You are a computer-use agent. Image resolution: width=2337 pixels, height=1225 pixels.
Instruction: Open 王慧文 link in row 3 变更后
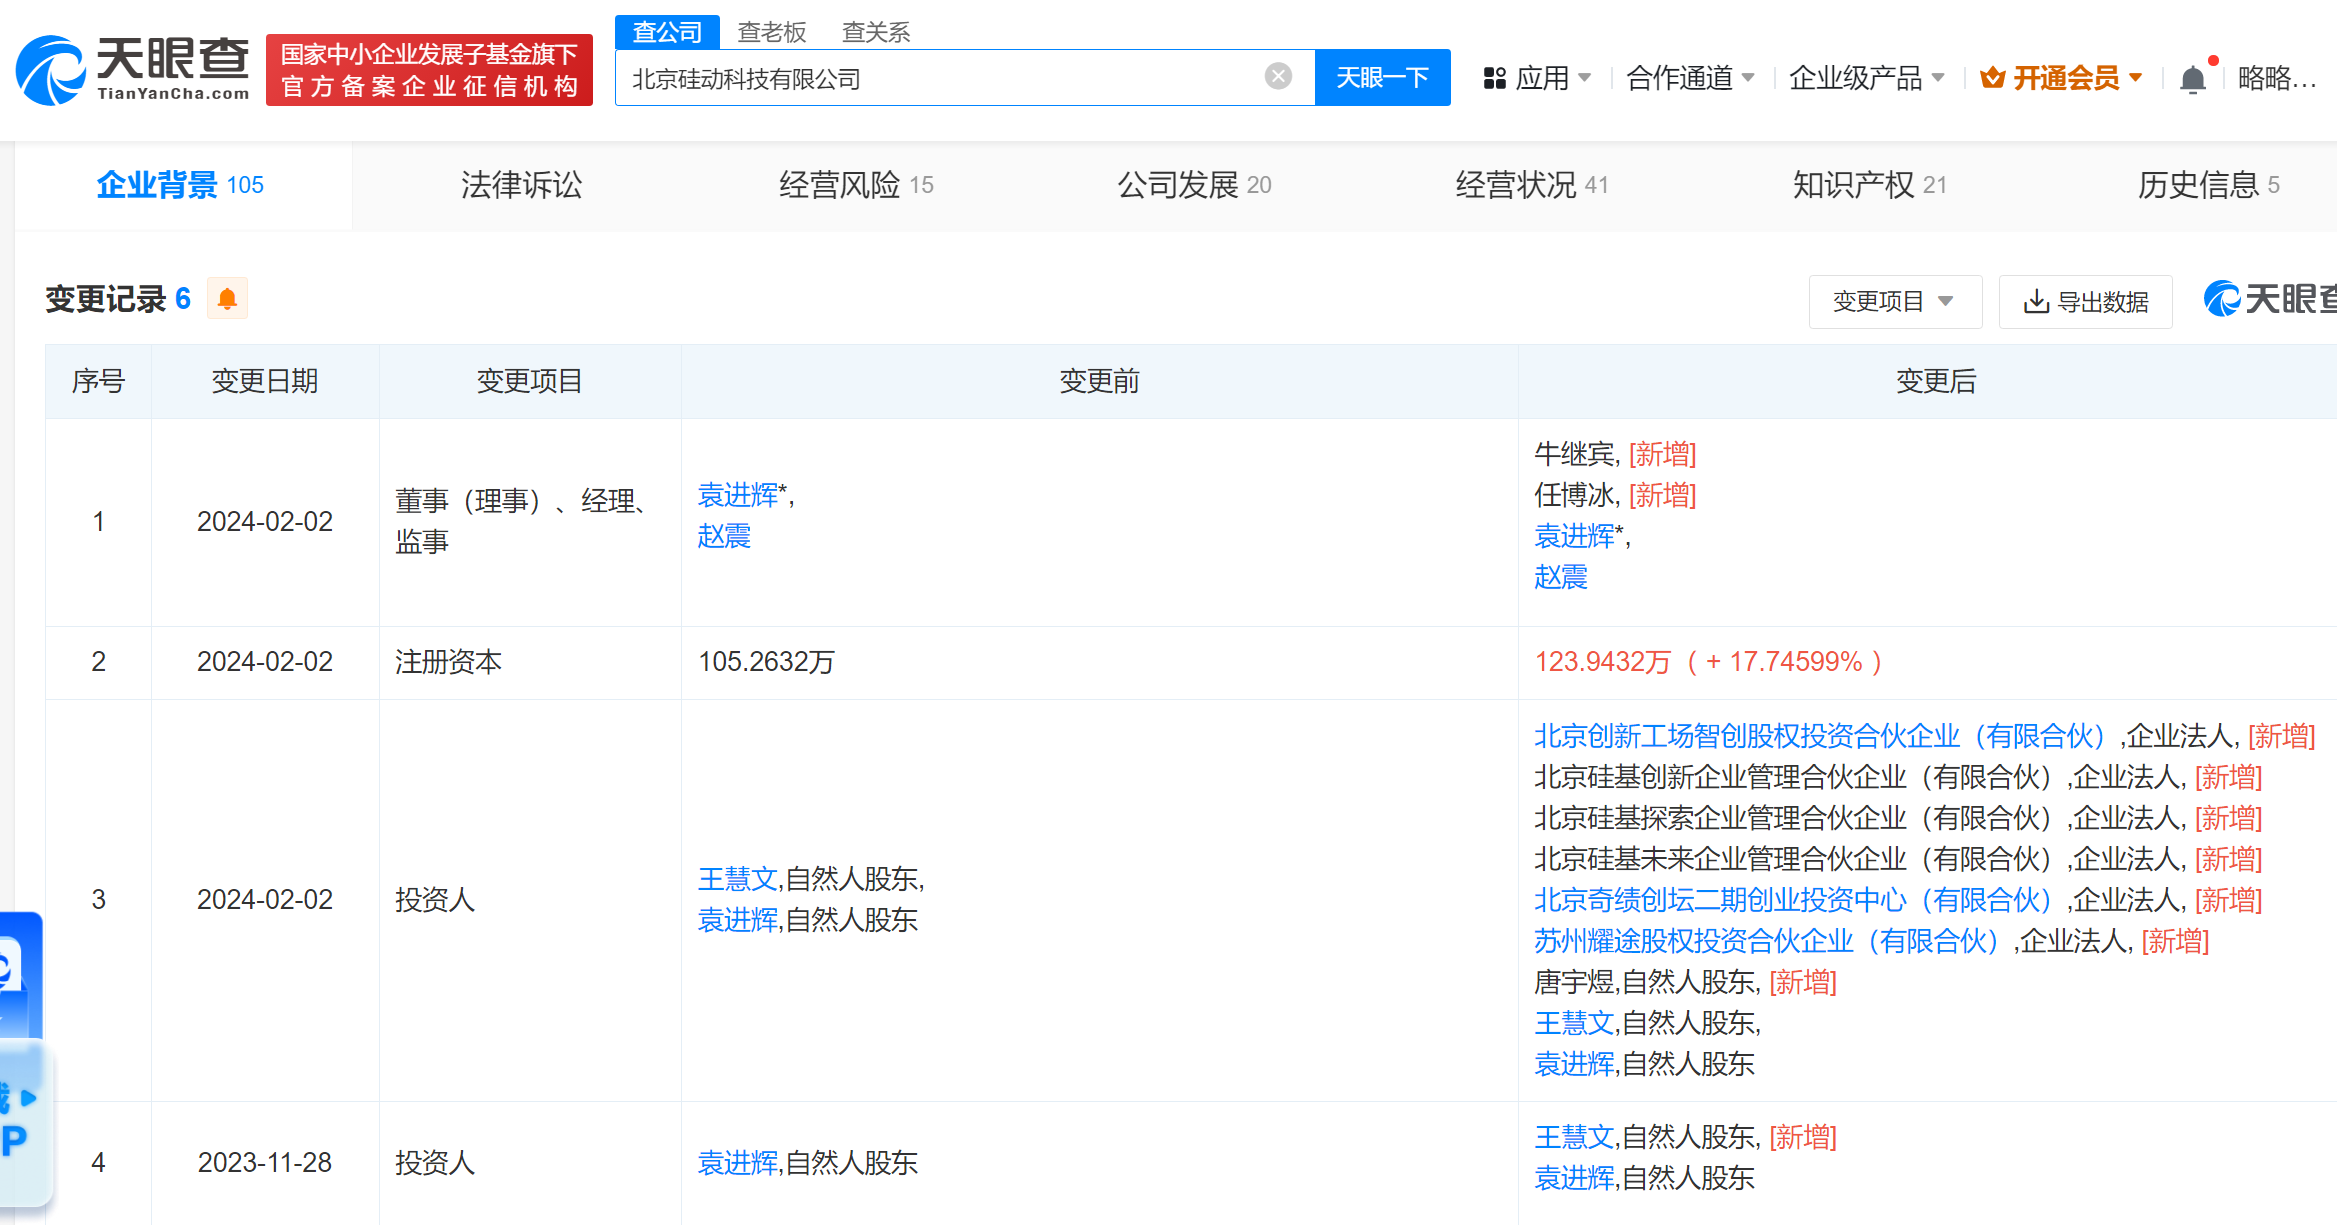[x=1575, y=1023]
